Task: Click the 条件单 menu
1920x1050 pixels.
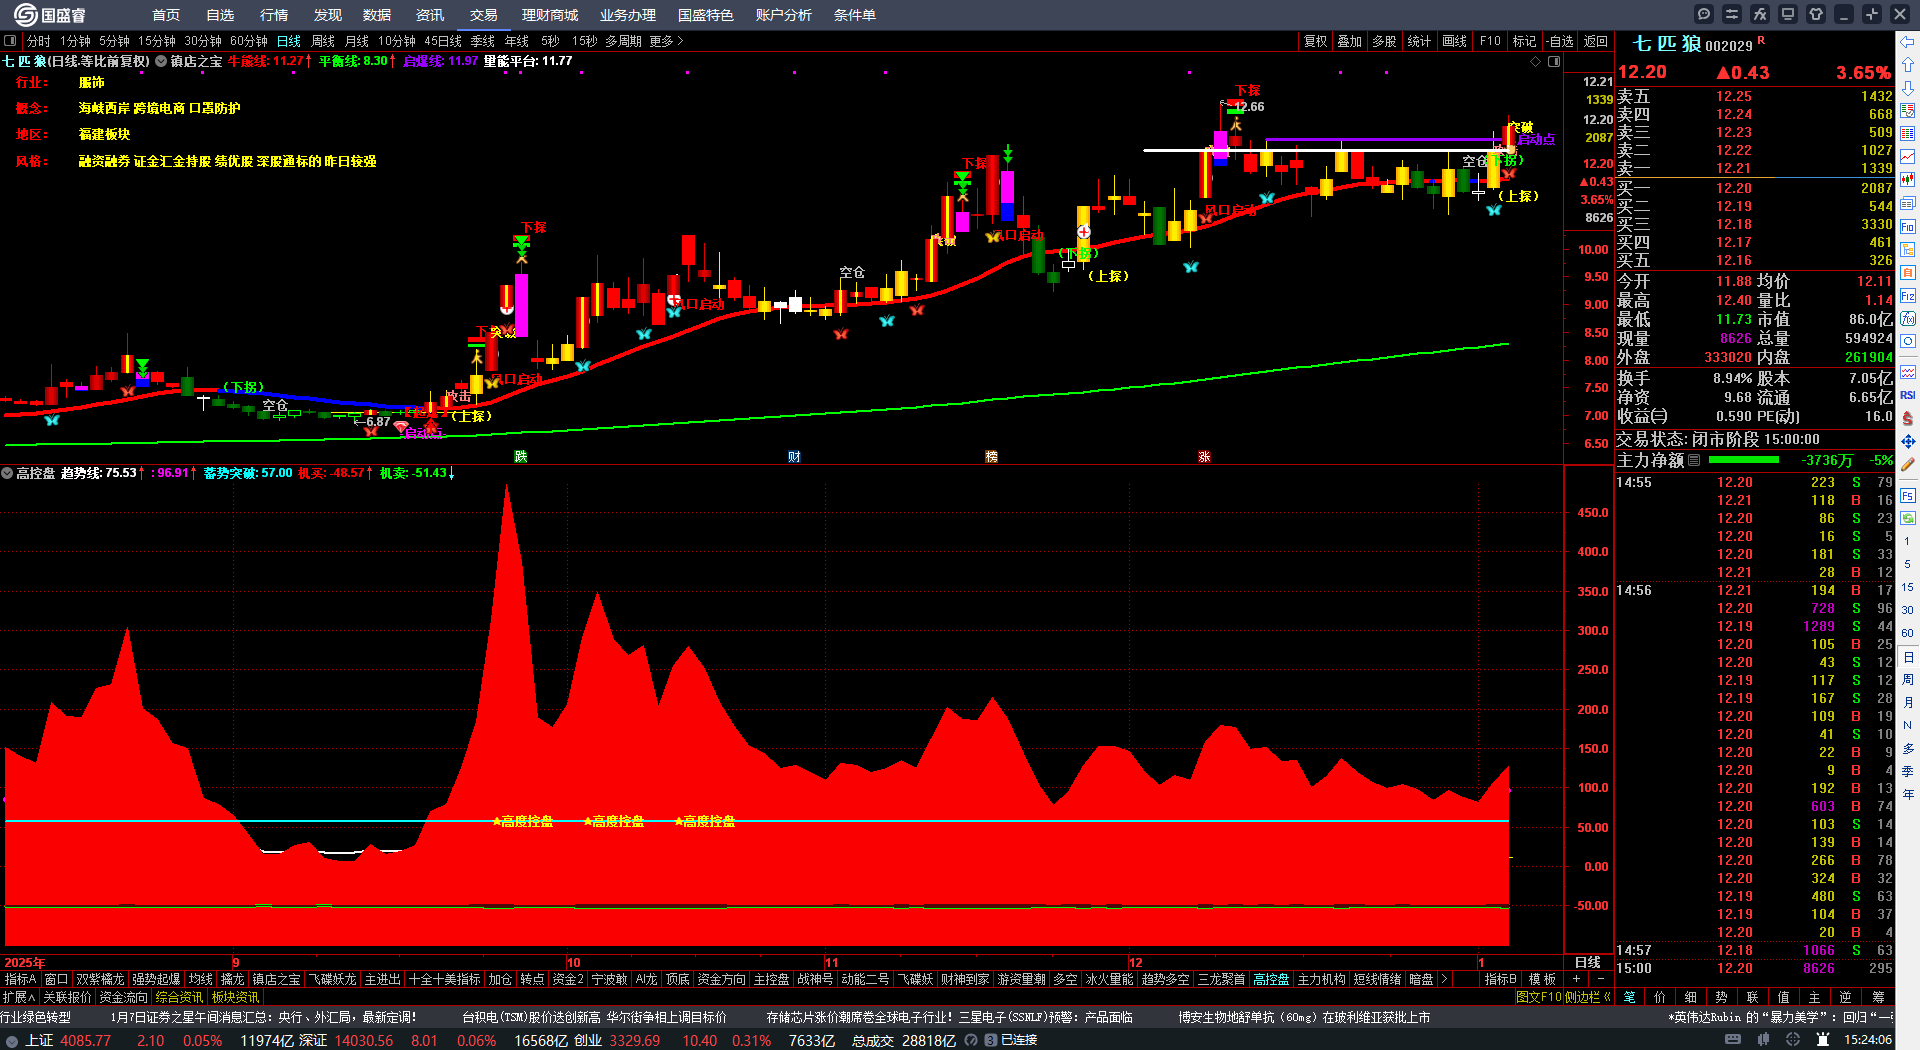Action: 855,15
